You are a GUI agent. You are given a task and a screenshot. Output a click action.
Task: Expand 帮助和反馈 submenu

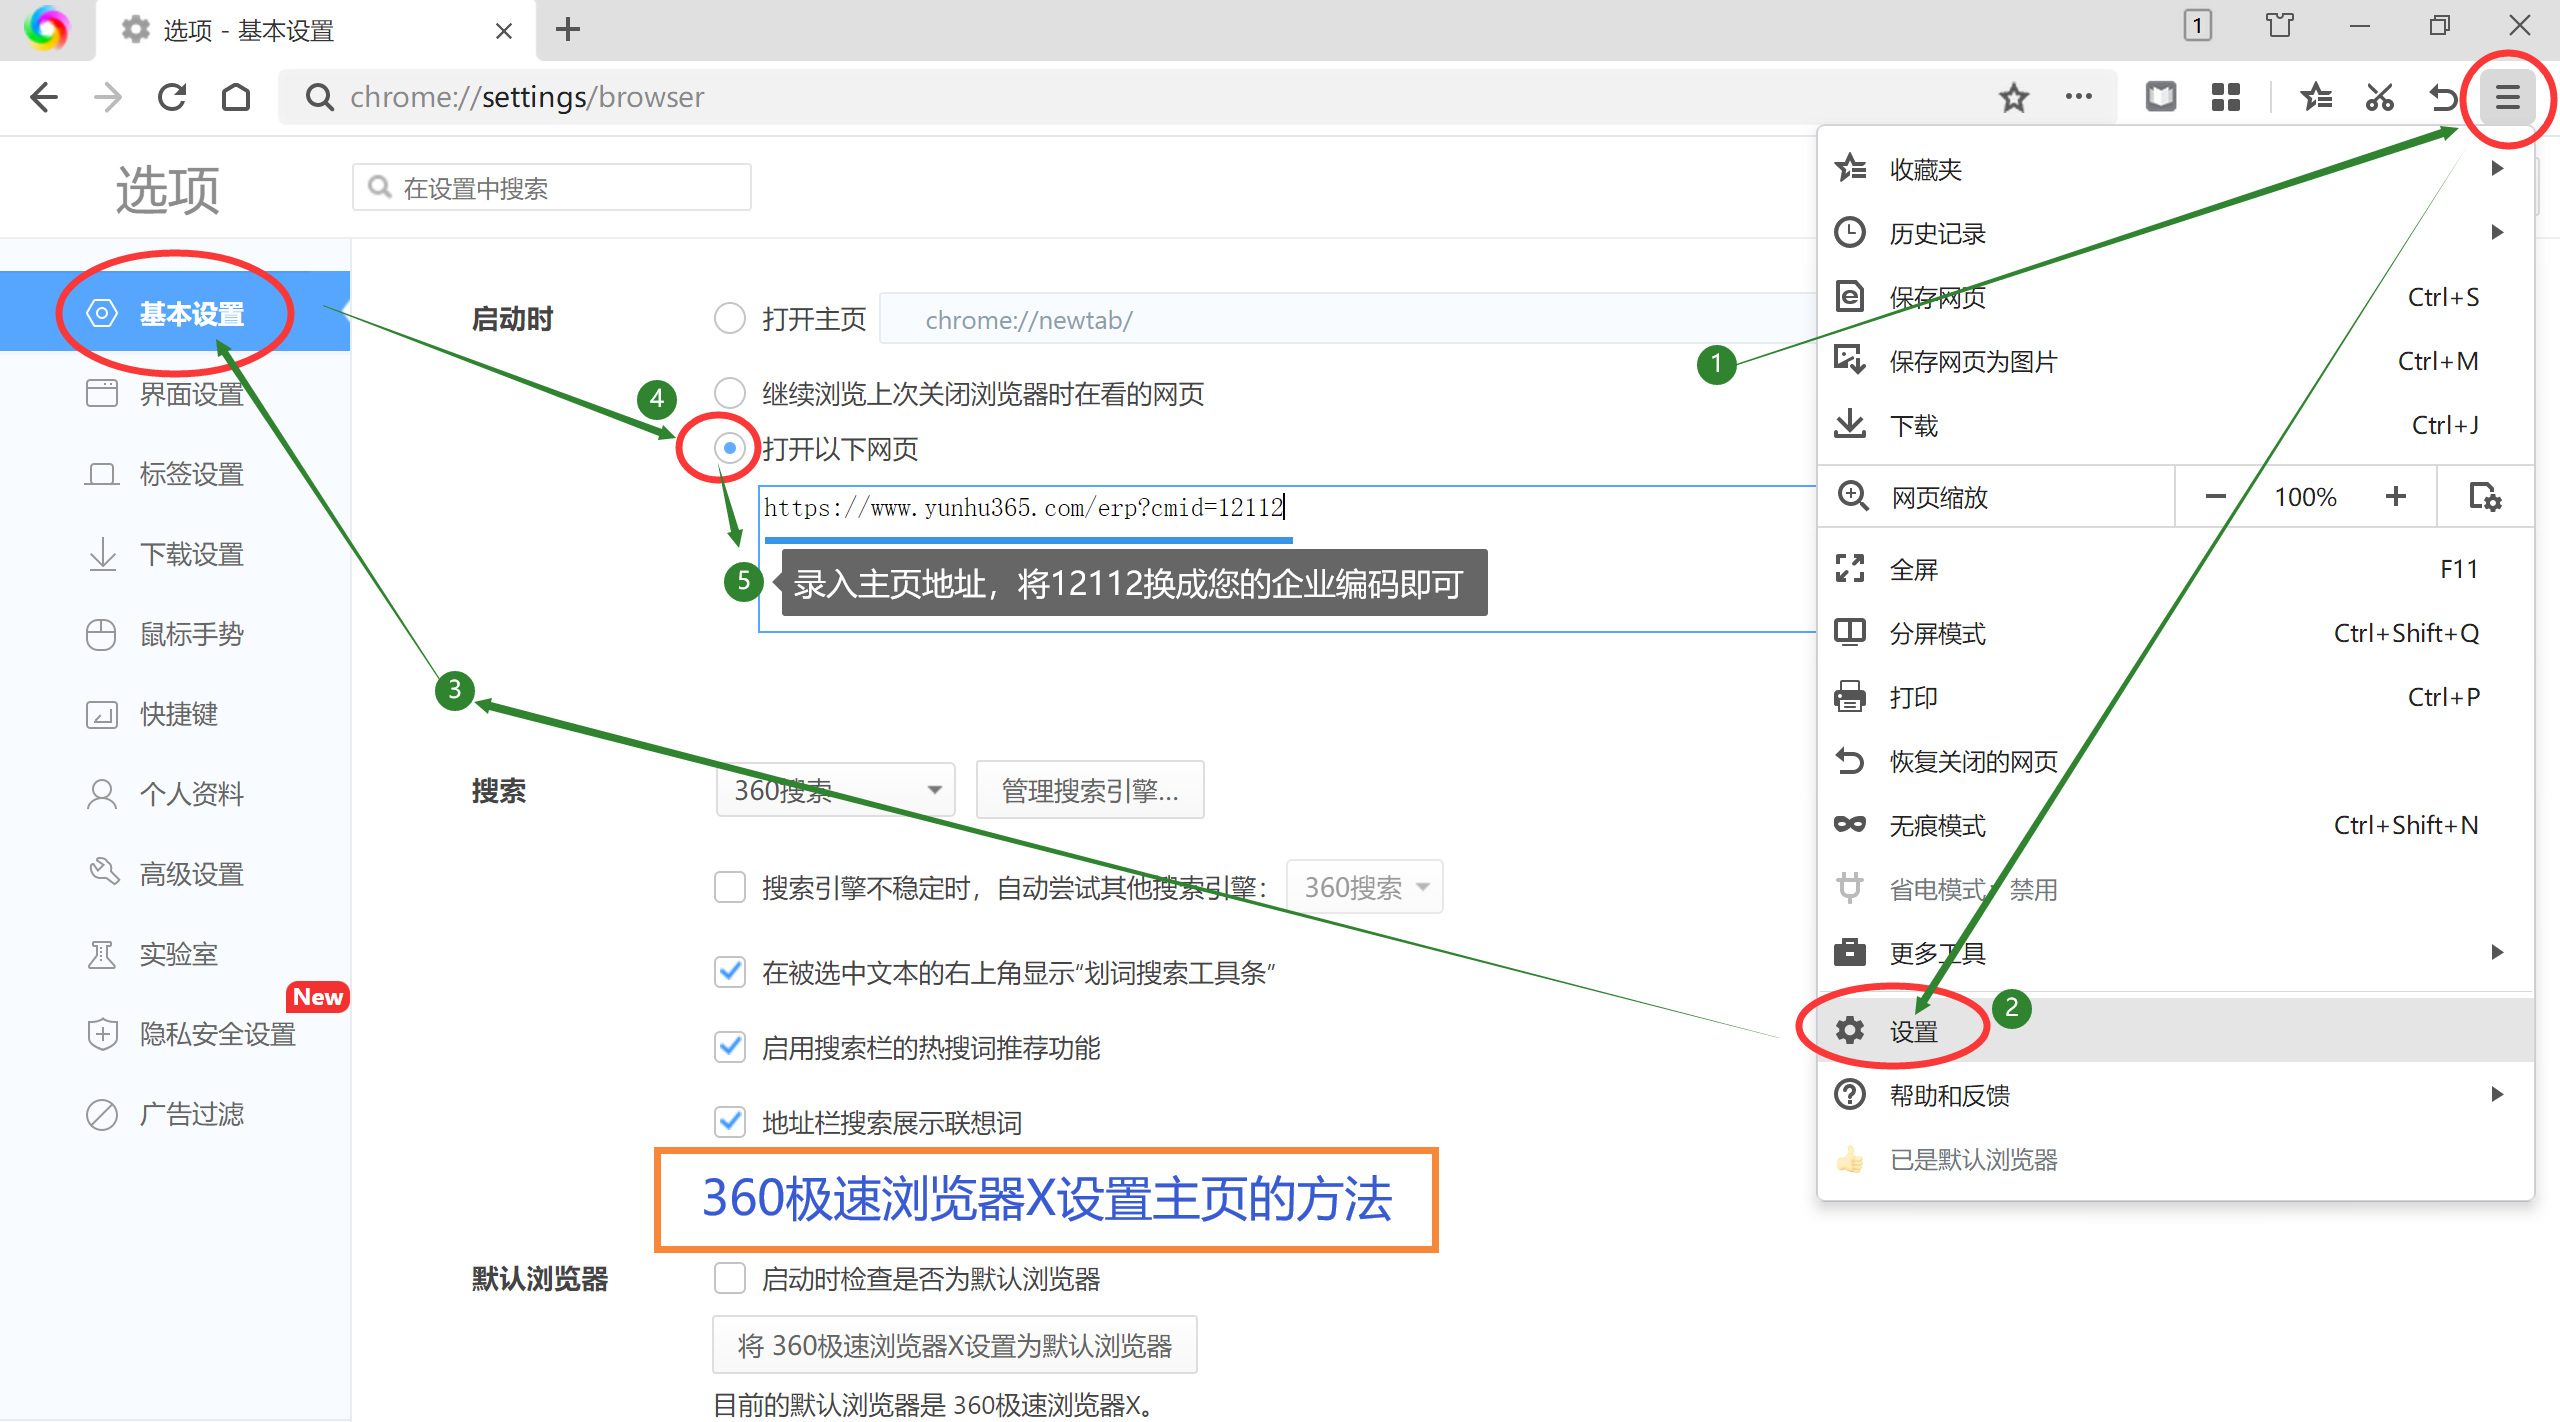[x=2176, y=1095]
